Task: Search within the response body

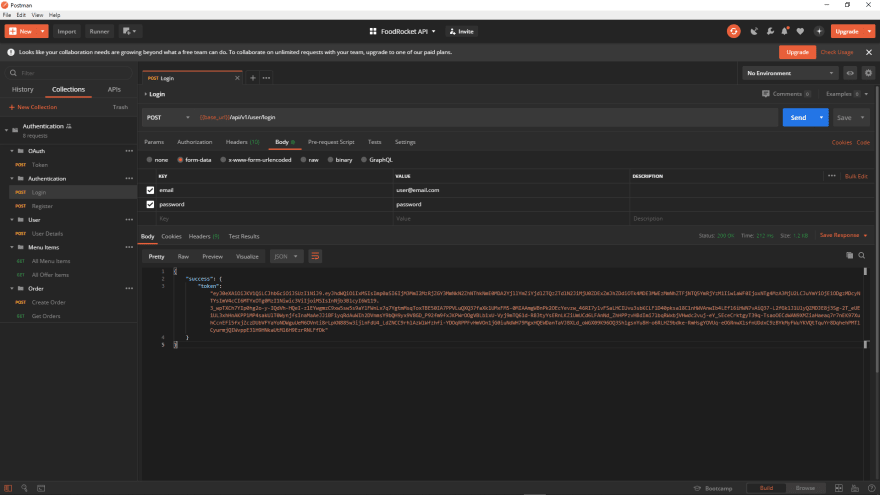Action: (861, 255)
